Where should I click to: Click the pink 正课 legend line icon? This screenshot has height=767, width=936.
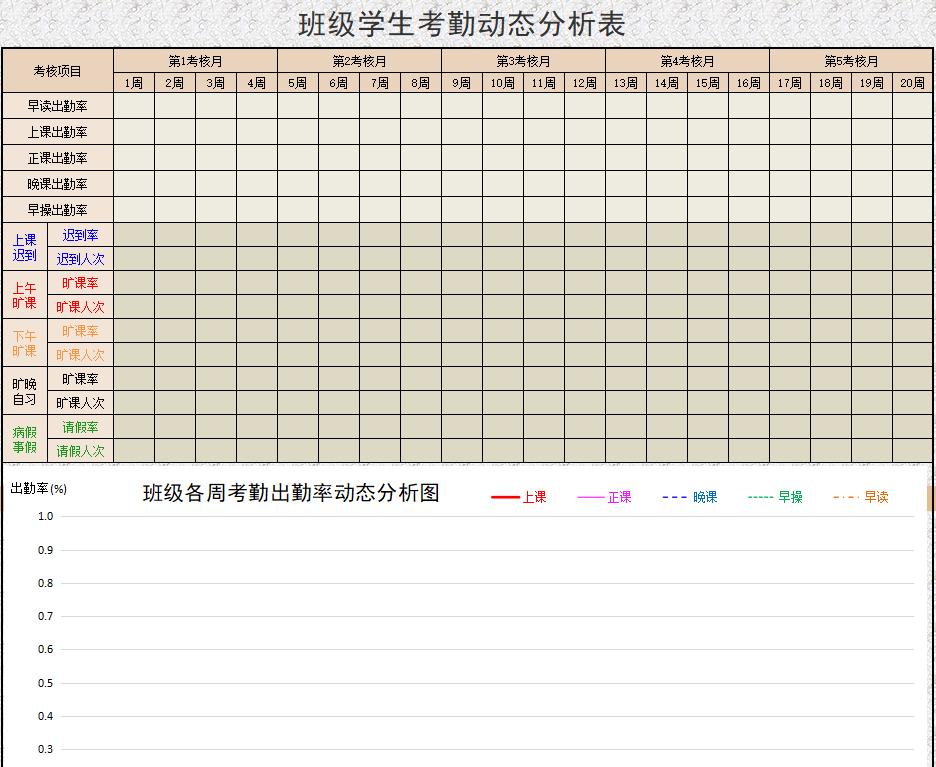pos(592,497)
